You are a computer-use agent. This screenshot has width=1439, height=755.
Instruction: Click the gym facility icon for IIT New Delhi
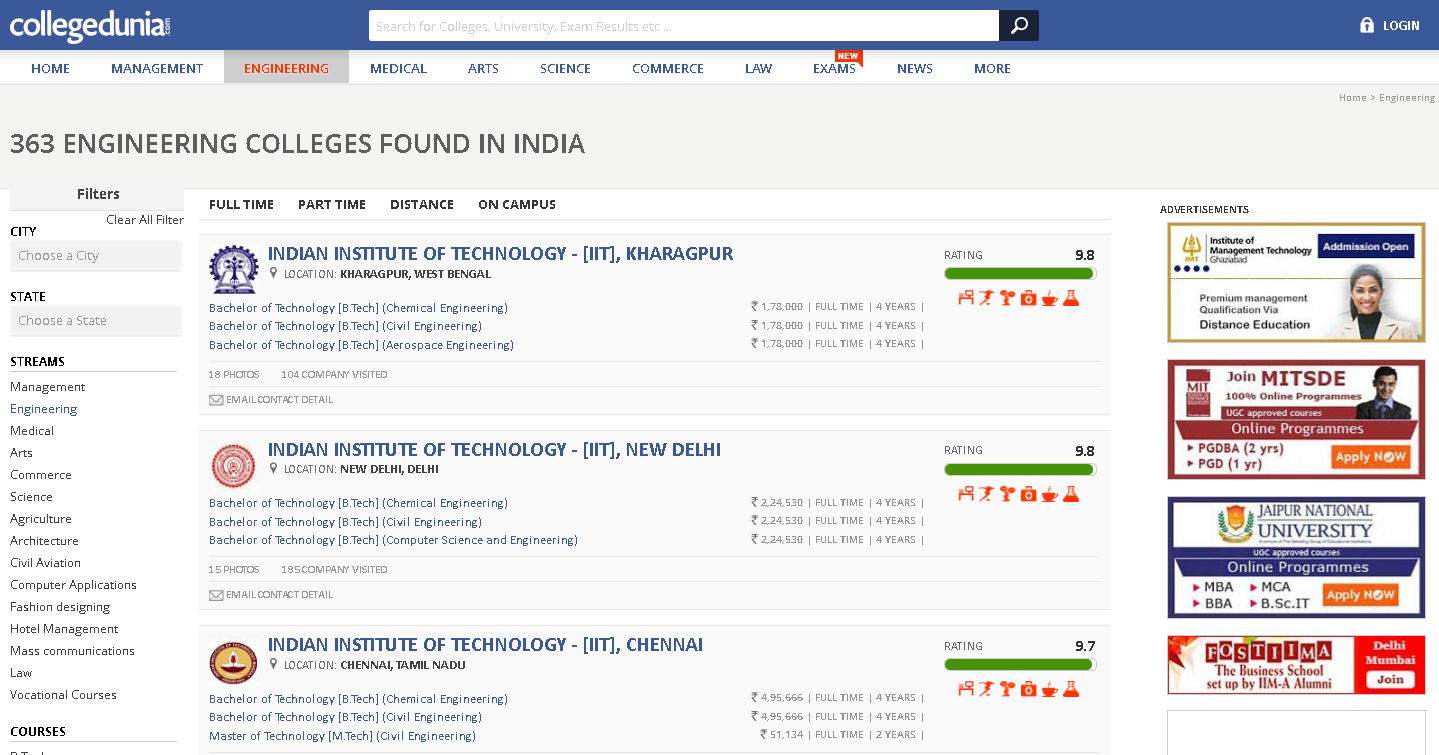(1007, 493)
